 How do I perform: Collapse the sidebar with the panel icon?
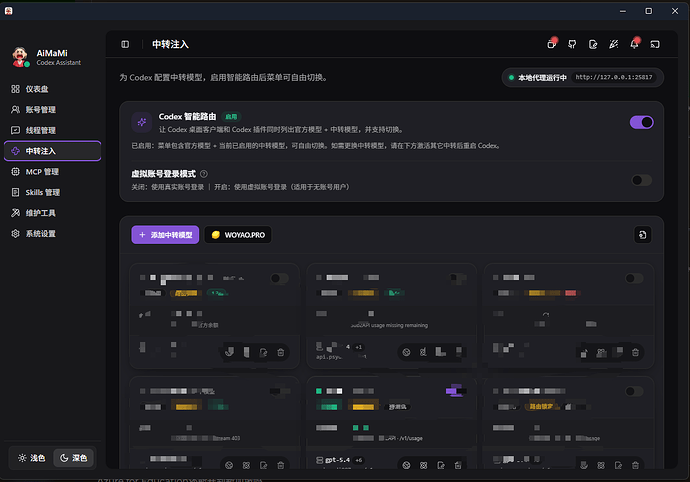click(x=125, y=44)
